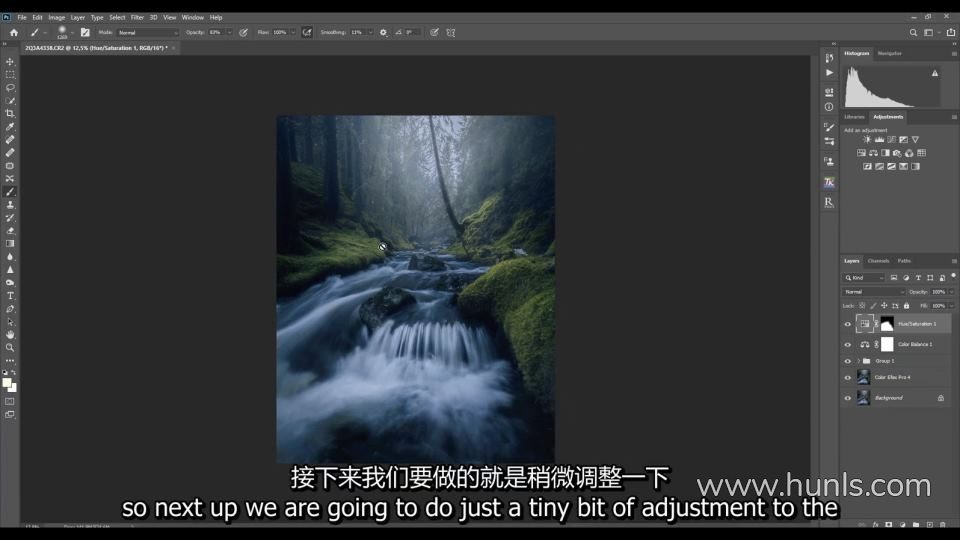Screen dimensions: 960x540
Task: Open the Properties info icon in the dock
Action: (x=829, y=107)
